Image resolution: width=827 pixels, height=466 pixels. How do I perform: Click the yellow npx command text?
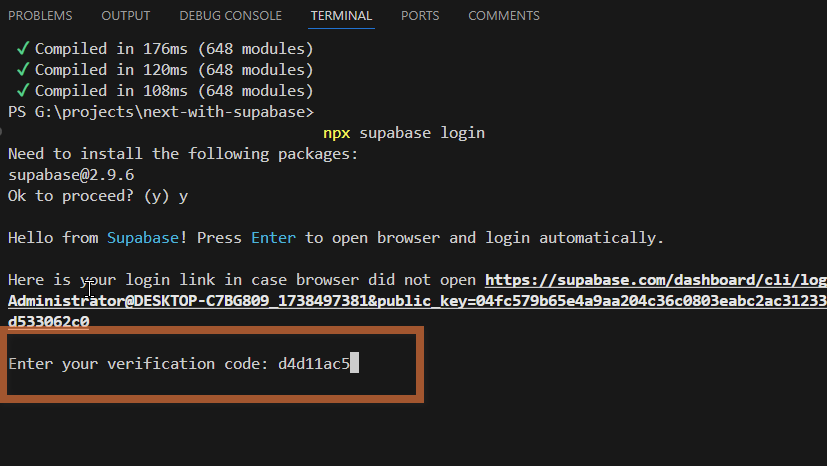pyautogui.click(x=336, y=133)
